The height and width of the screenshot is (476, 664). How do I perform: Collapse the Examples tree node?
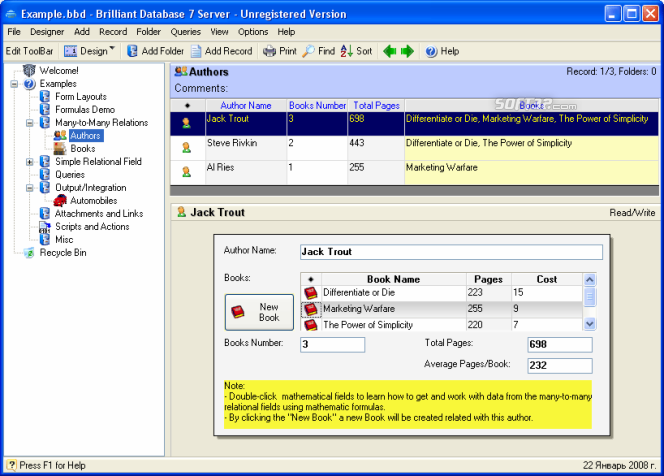coord(14,84)
